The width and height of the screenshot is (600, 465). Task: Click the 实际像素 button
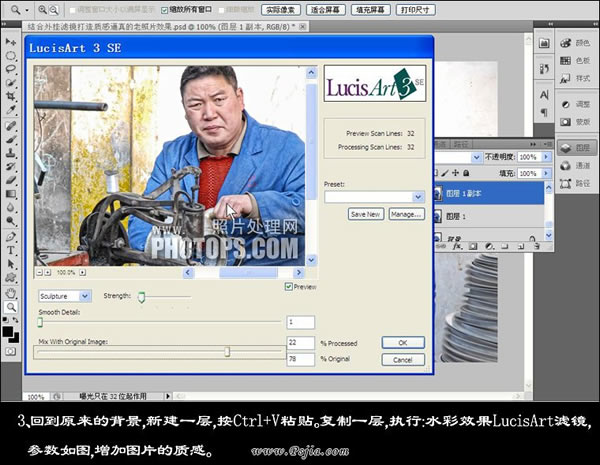click(280, 10)
